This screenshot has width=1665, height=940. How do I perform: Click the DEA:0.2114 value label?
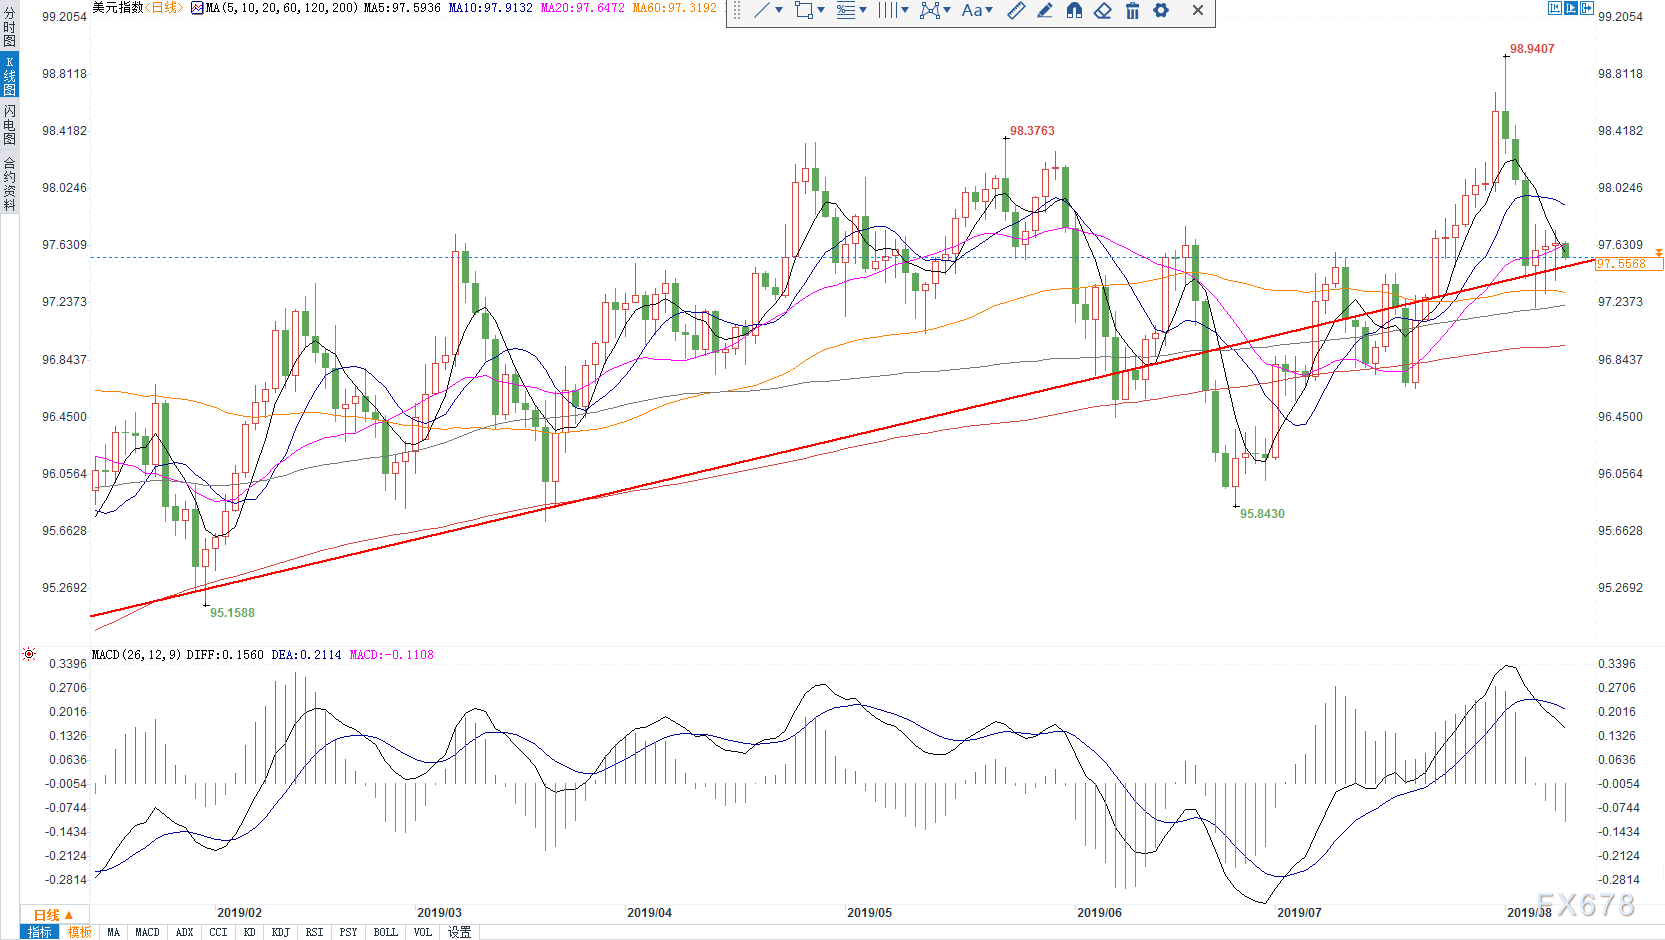pos(306,655)
